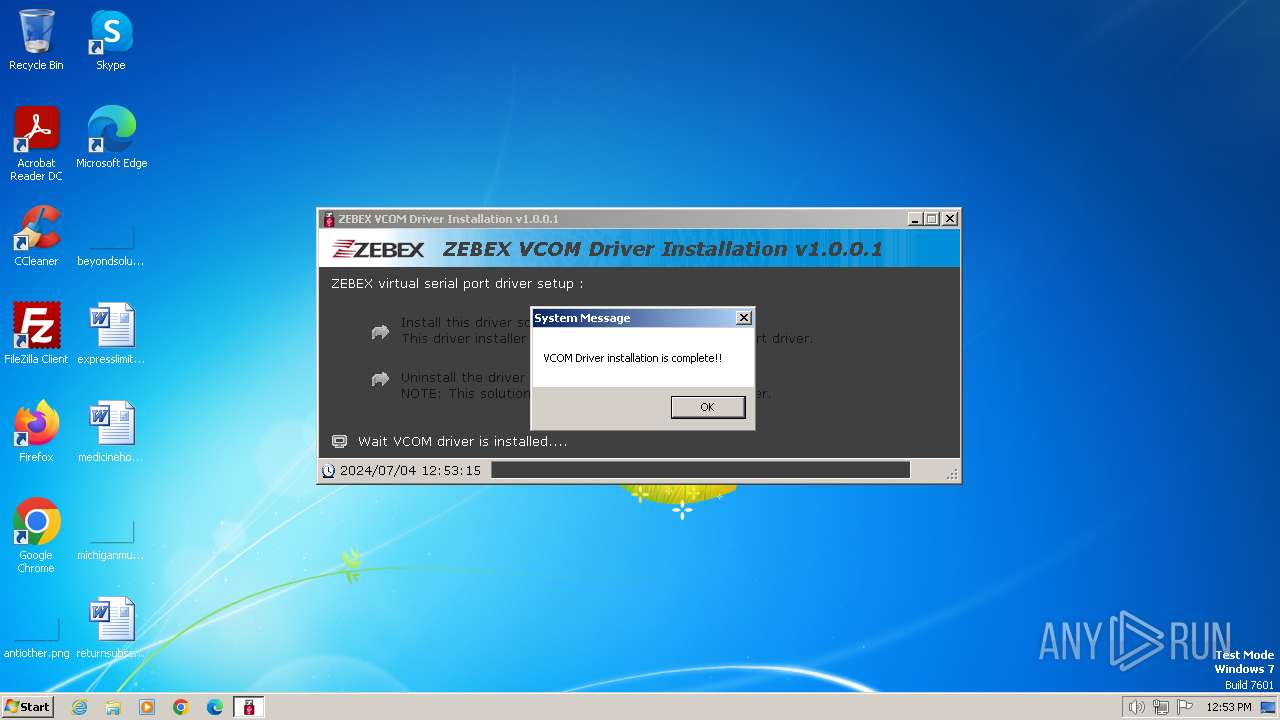Open Windows Media Player from the taskbar

[x=147, y=707]
